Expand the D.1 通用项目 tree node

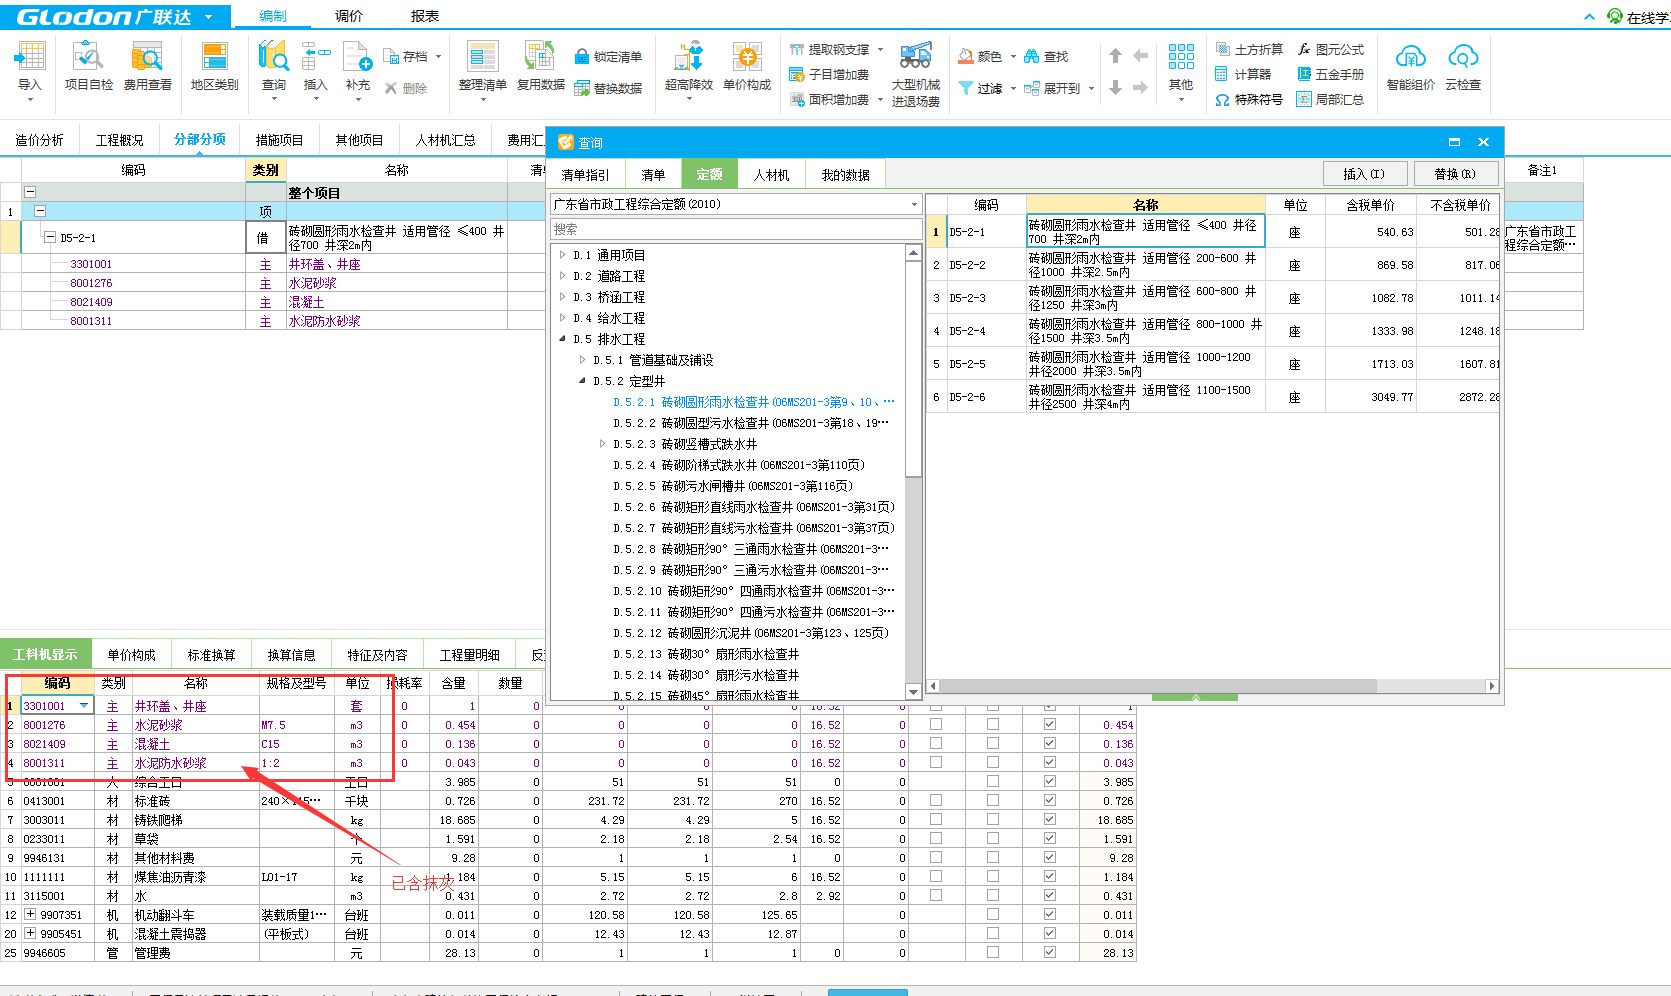coord(563,255)
